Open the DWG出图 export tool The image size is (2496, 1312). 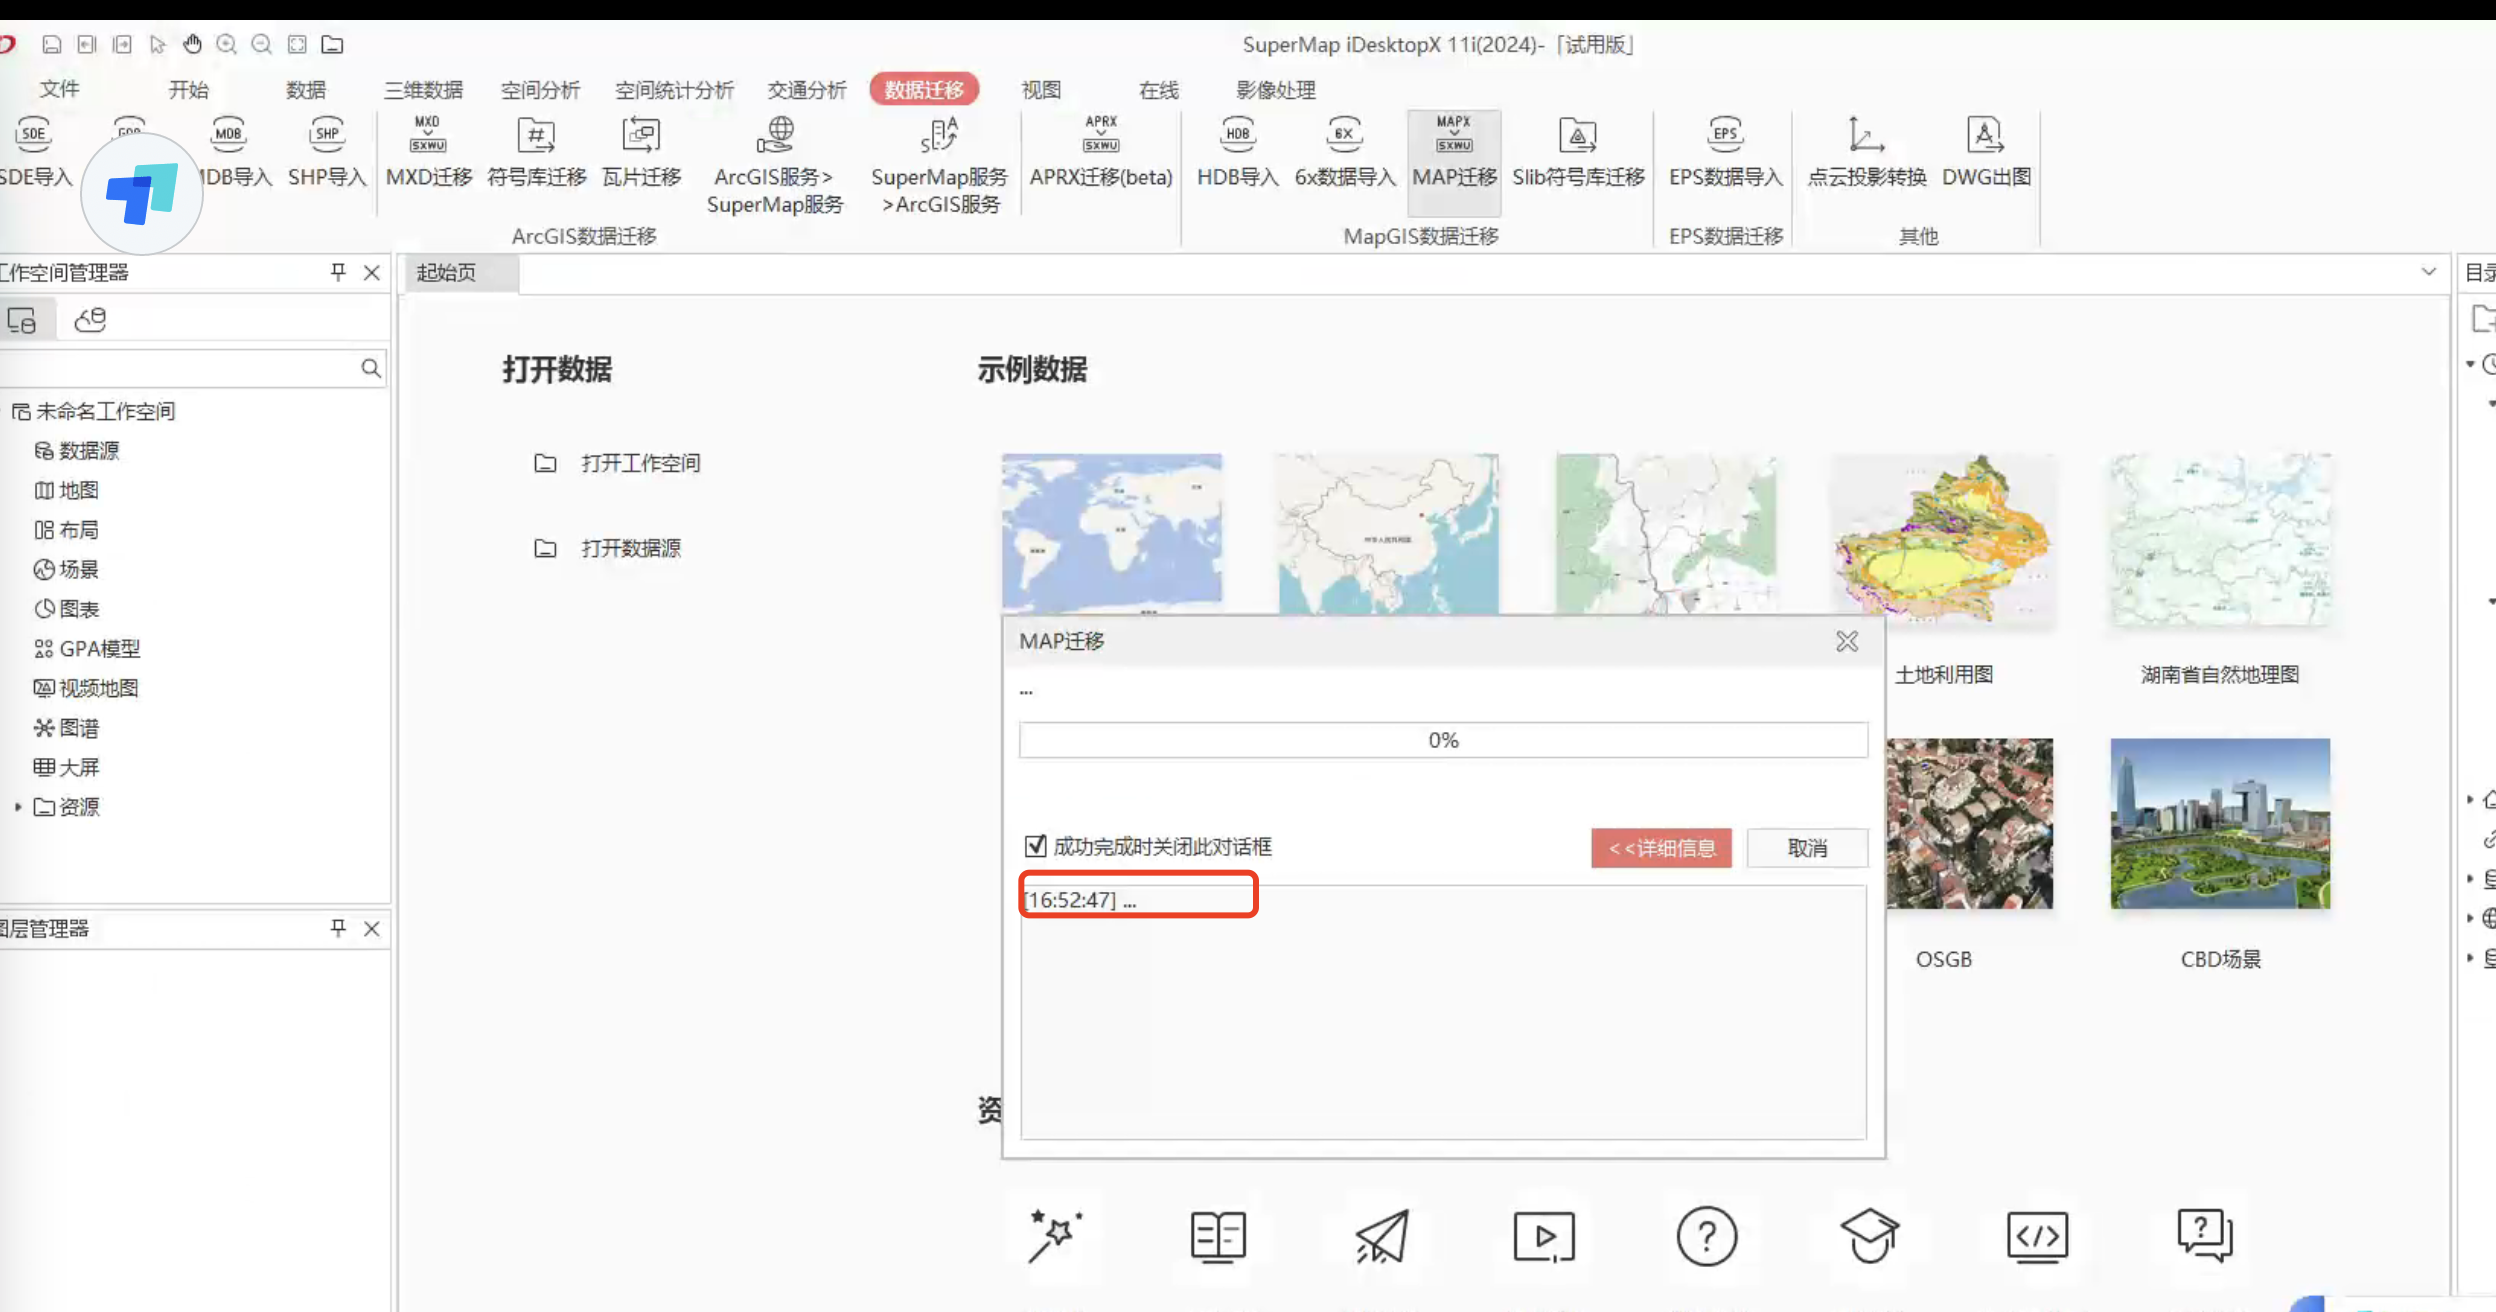click(1986, 152)
